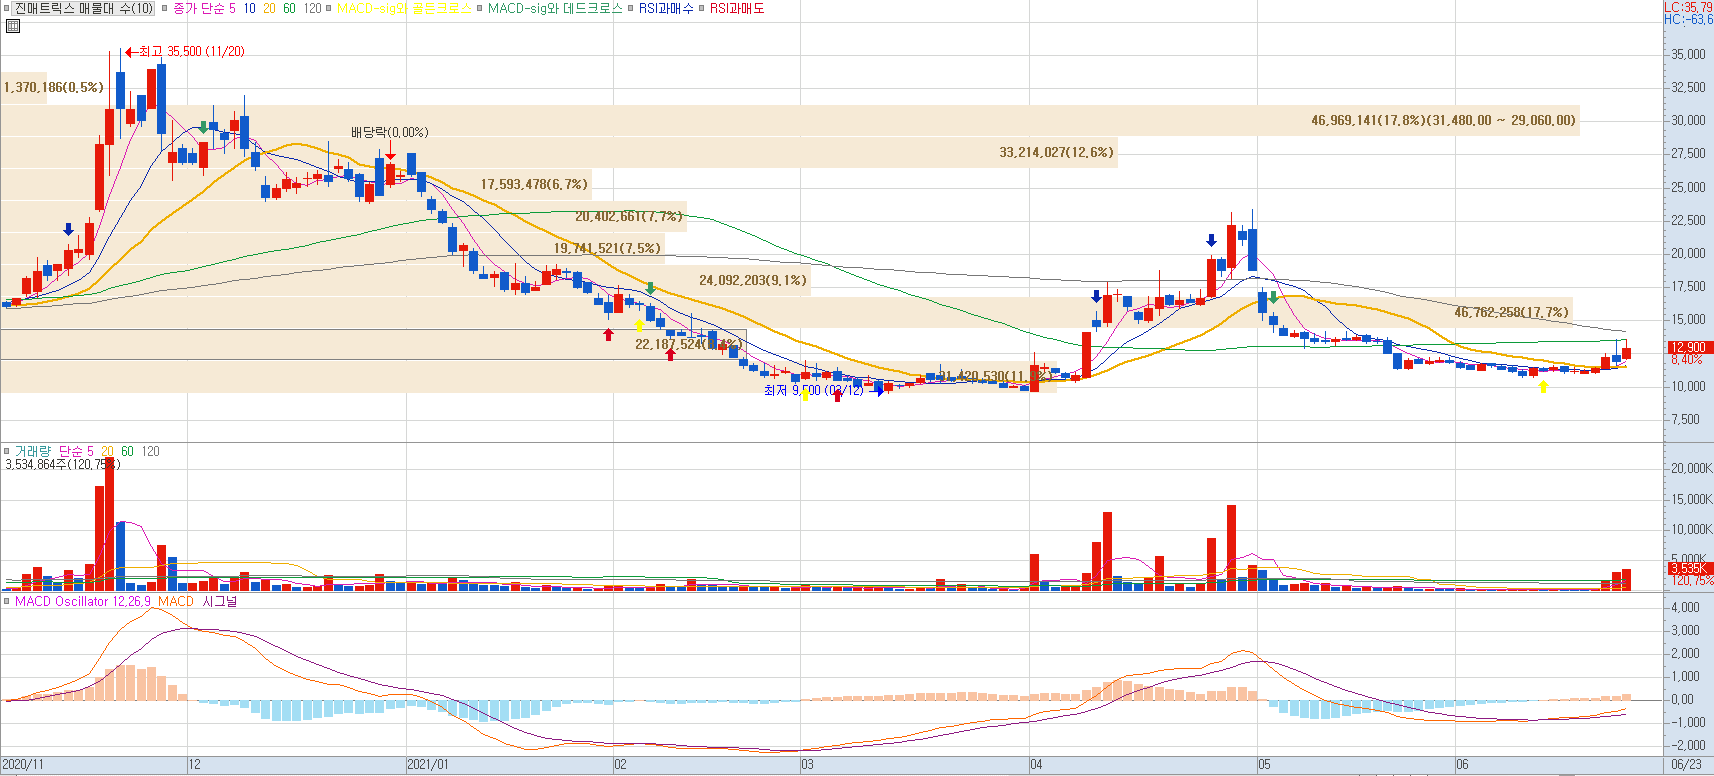Select the gray 120-day price moving-average label
This screenshot has width=1714, height=776.
[x=313, y=8]
